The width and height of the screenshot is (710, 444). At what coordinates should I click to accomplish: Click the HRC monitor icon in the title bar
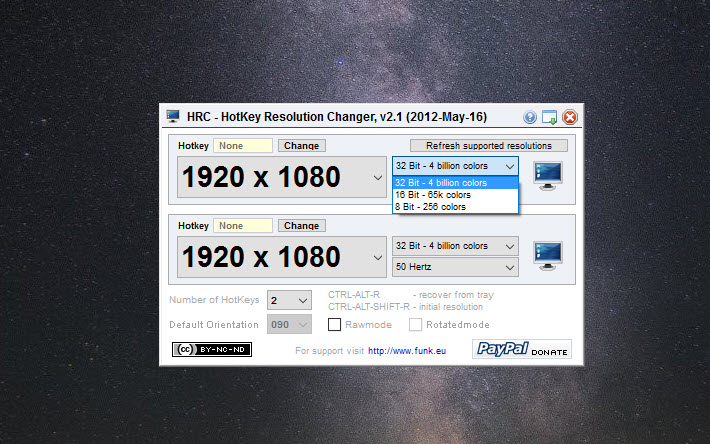pyautogui.click(x=173, y=116)
